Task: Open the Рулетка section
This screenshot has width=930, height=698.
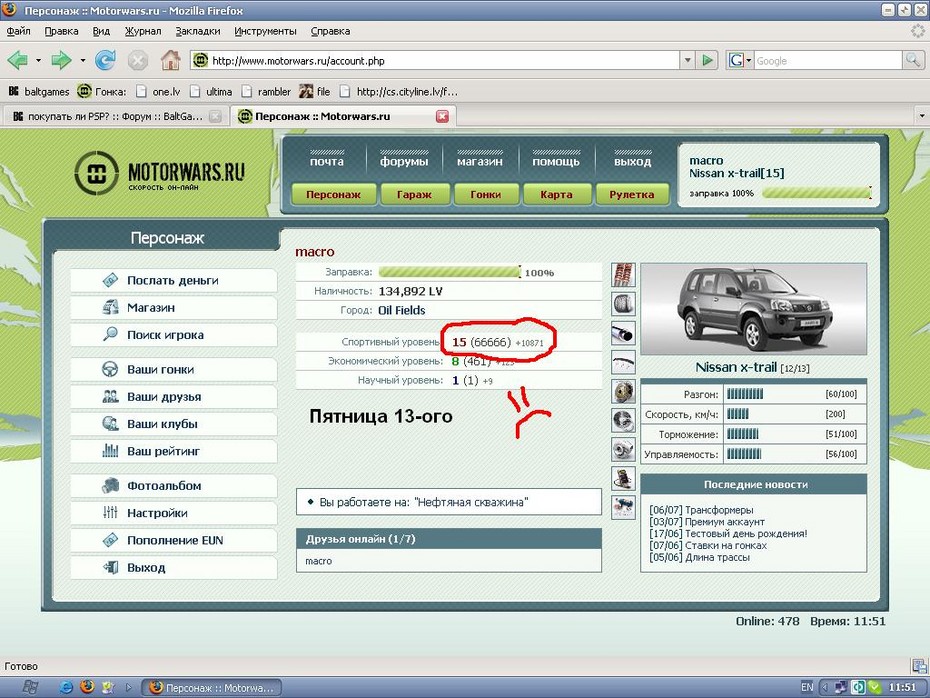Action: (632, 194)
